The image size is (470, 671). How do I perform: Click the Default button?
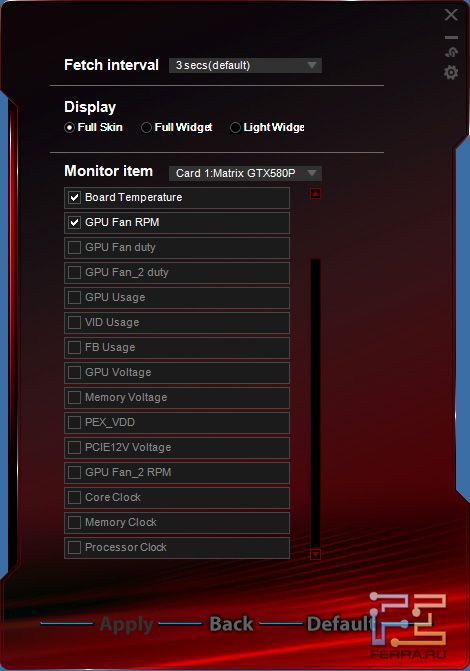point(341,624)
